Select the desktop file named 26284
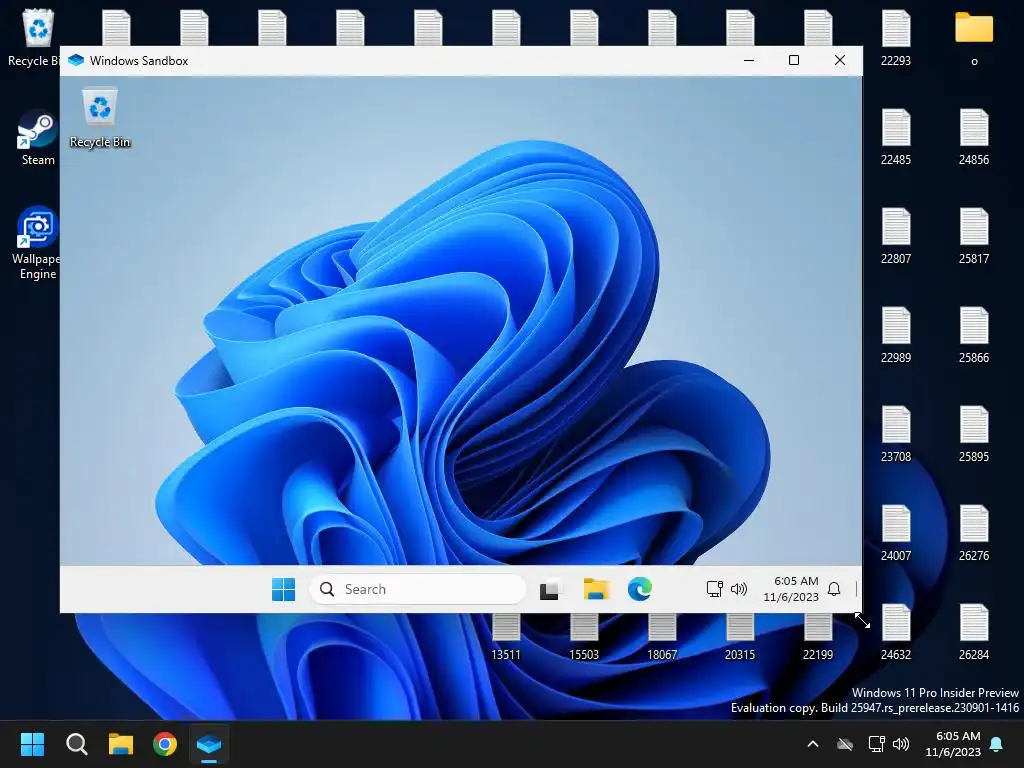 (974, 632)
